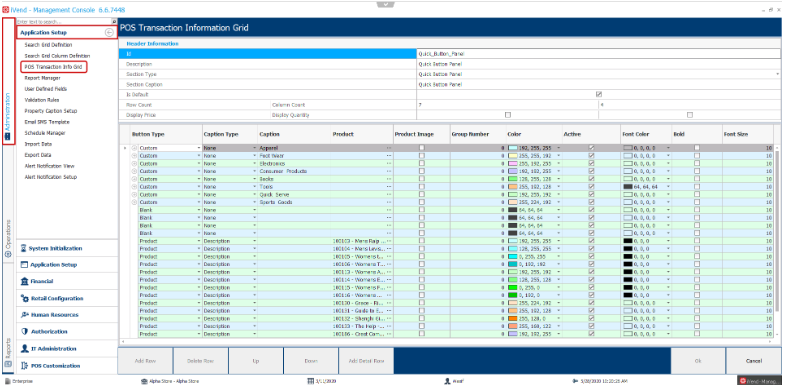Image resolution: width=791 pixels, height=385 pixels.
Task: Open Import Data
Action: [38, 144]
